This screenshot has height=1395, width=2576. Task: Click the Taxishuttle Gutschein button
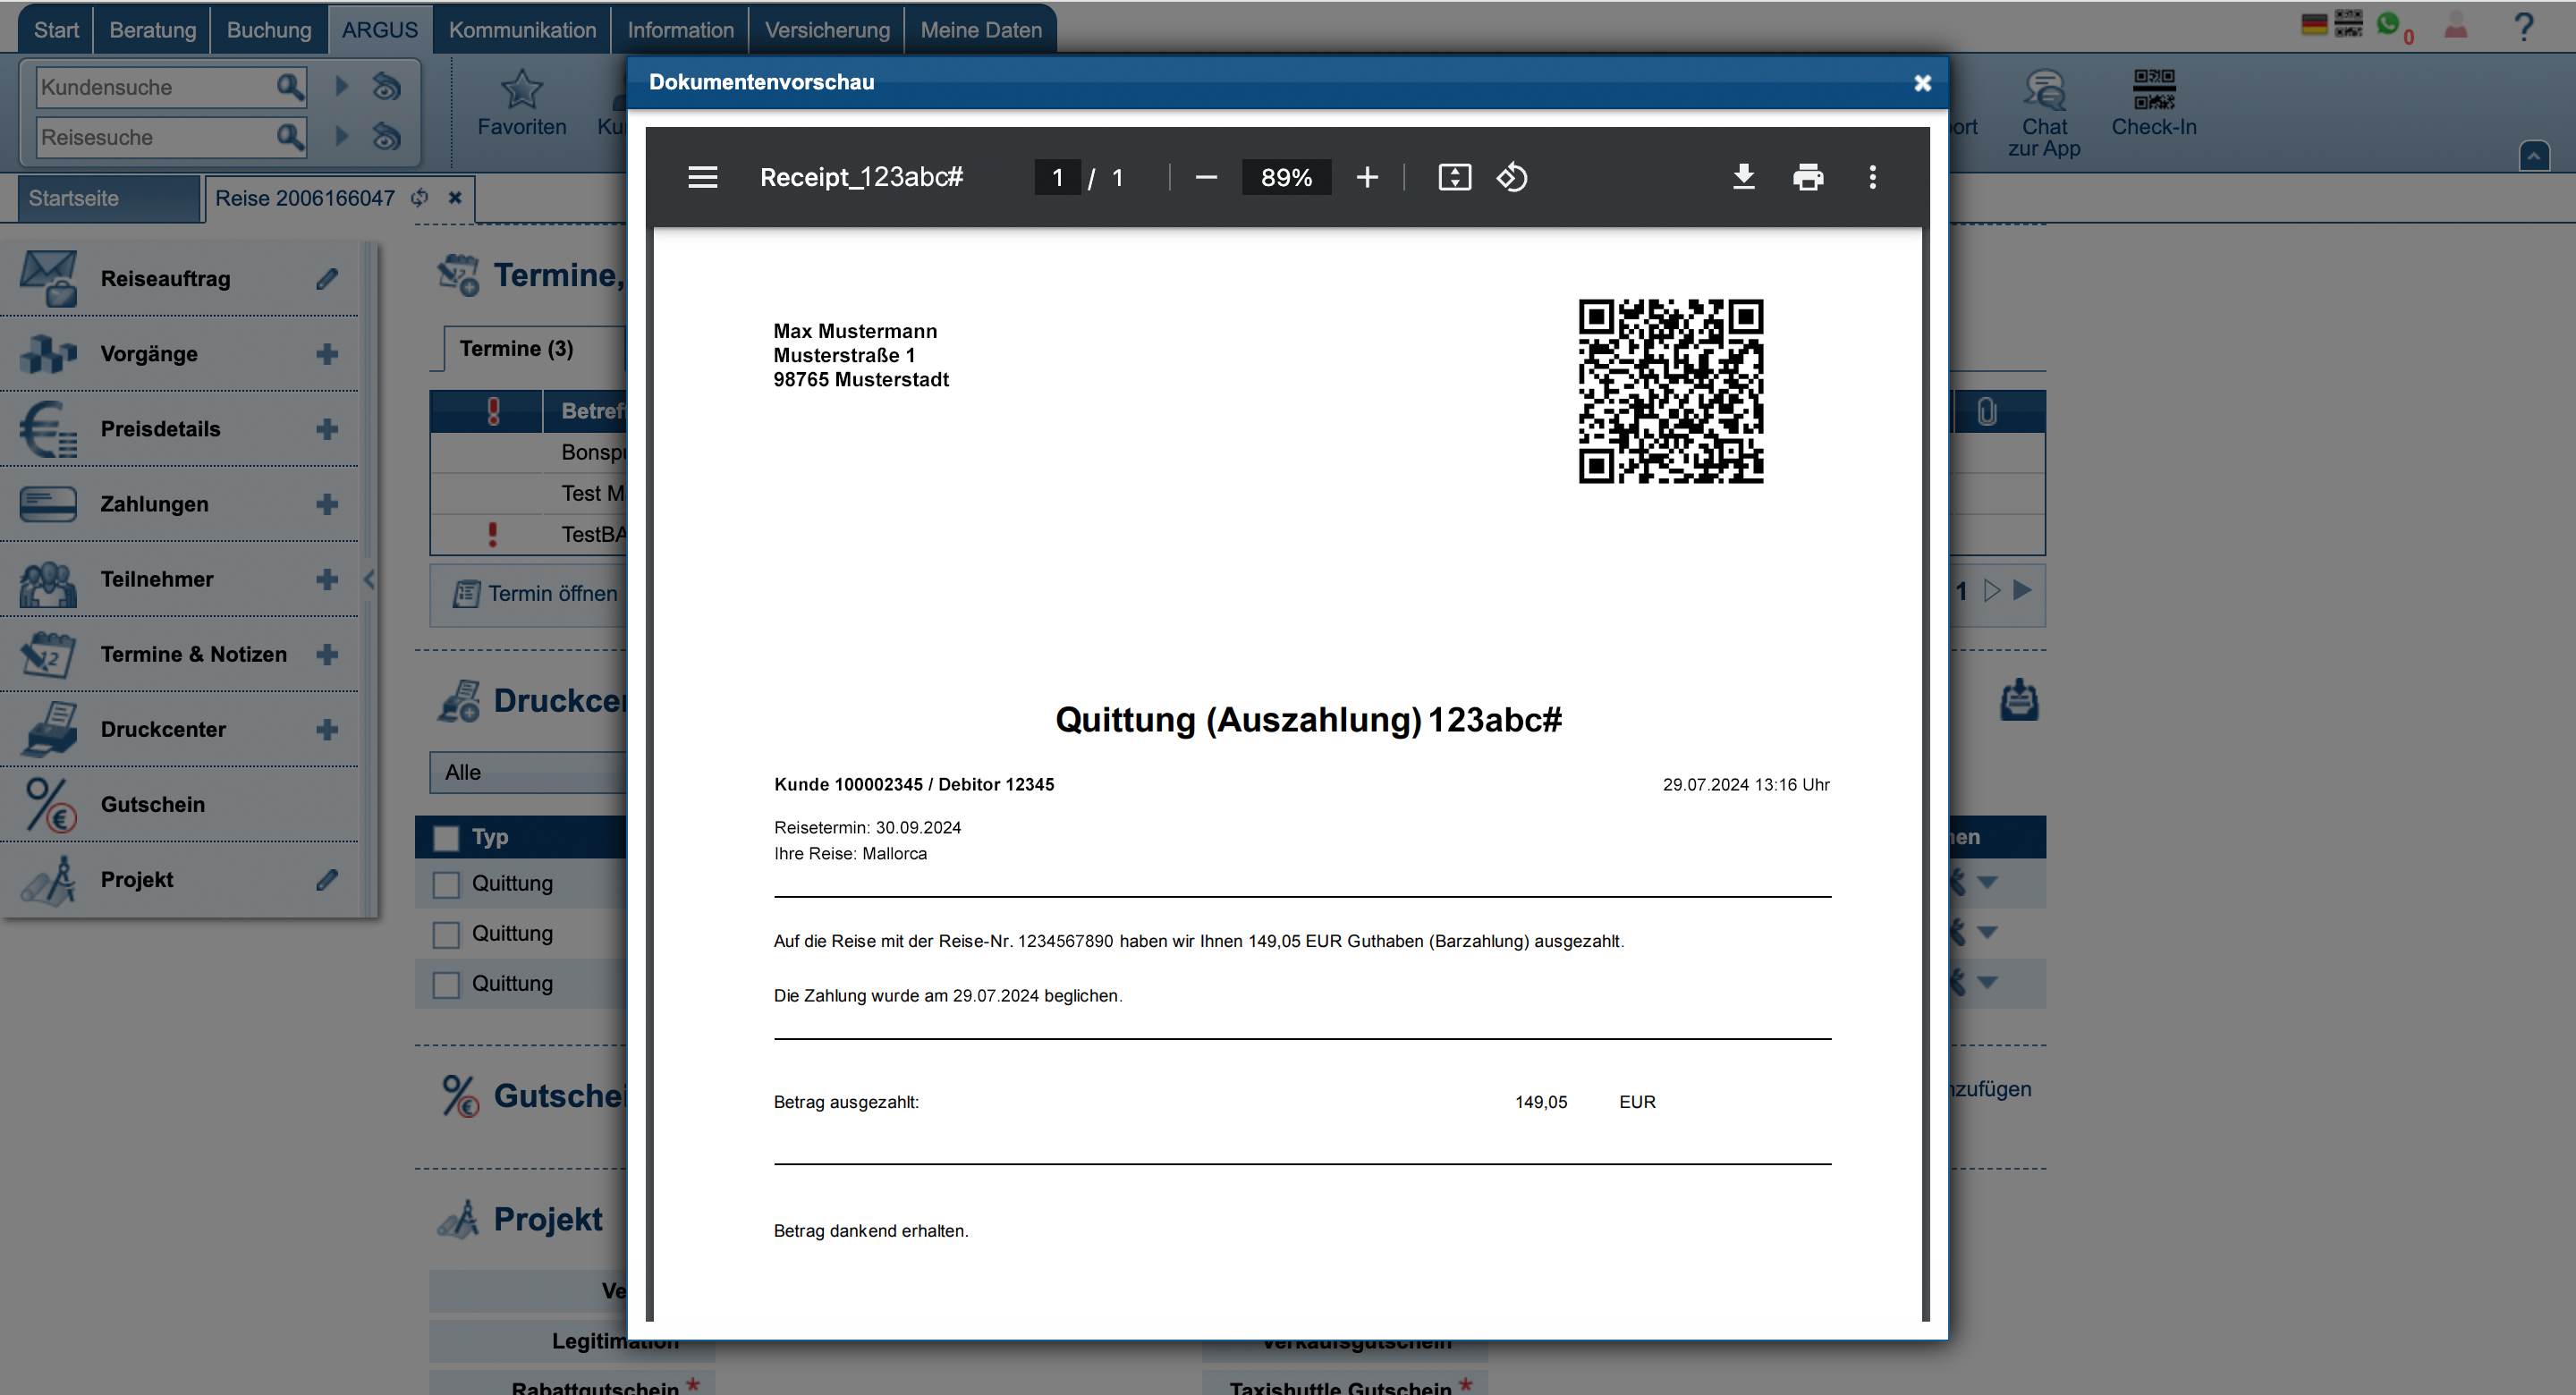point(1344,1385)
